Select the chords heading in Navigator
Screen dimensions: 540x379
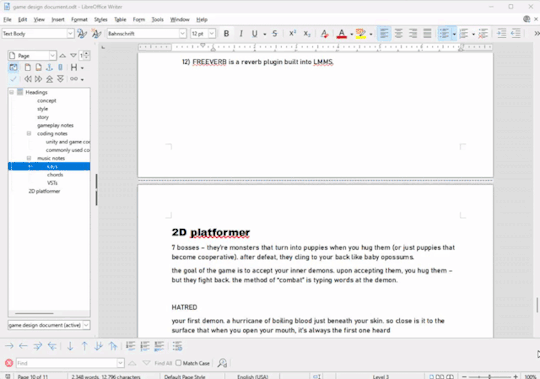tap(55, 175)
